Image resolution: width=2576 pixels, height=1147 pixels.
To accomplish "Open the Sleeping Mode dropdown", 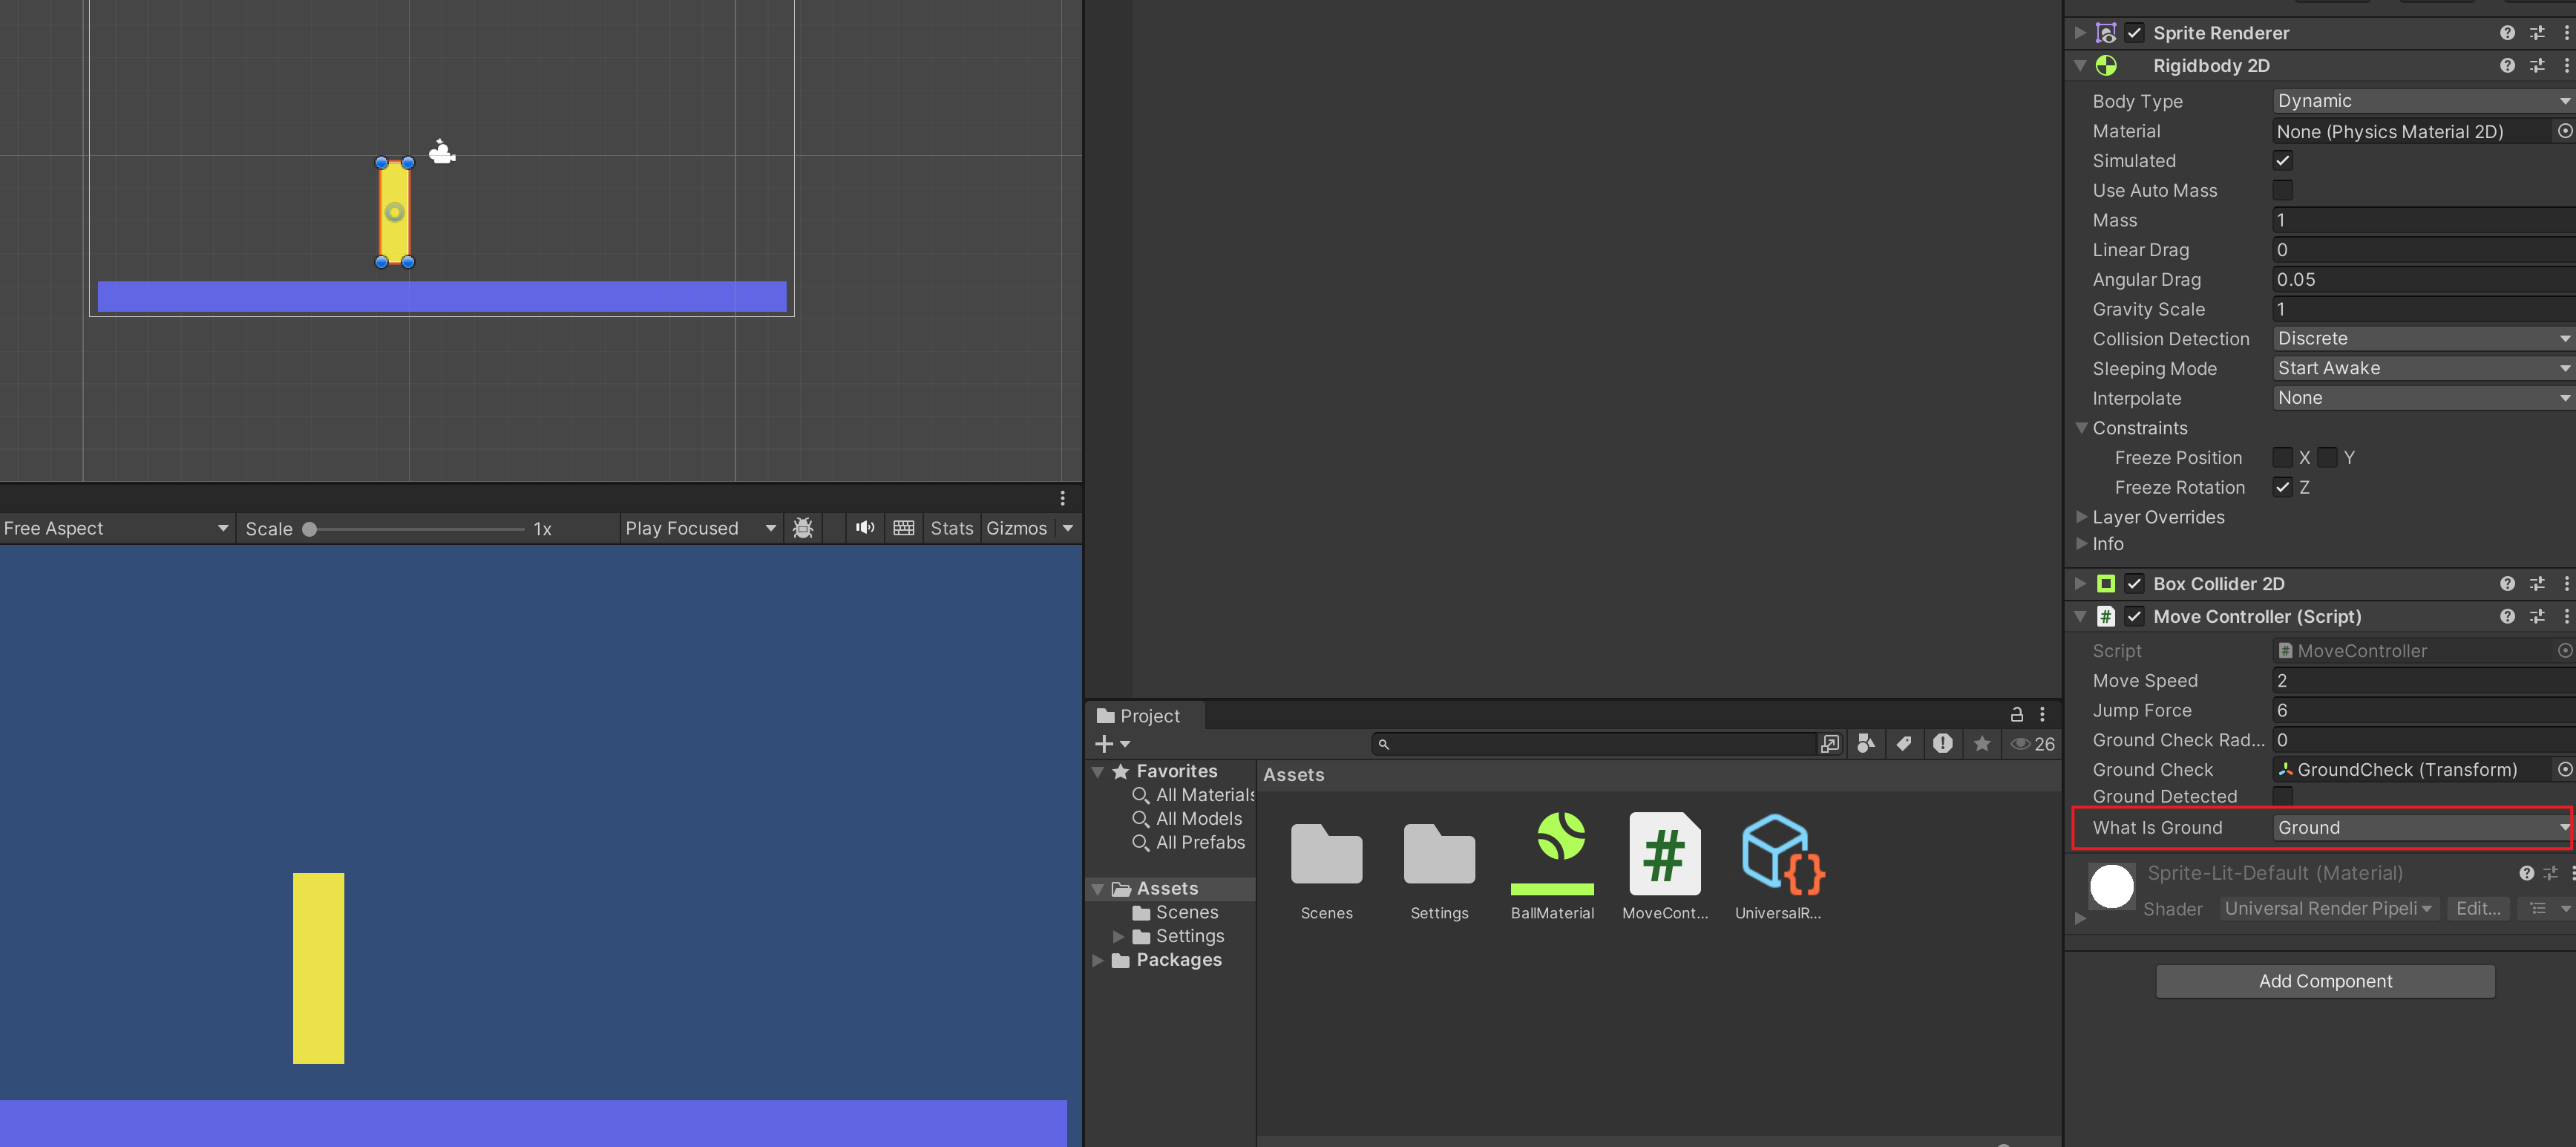I will tap(2424, 369).
